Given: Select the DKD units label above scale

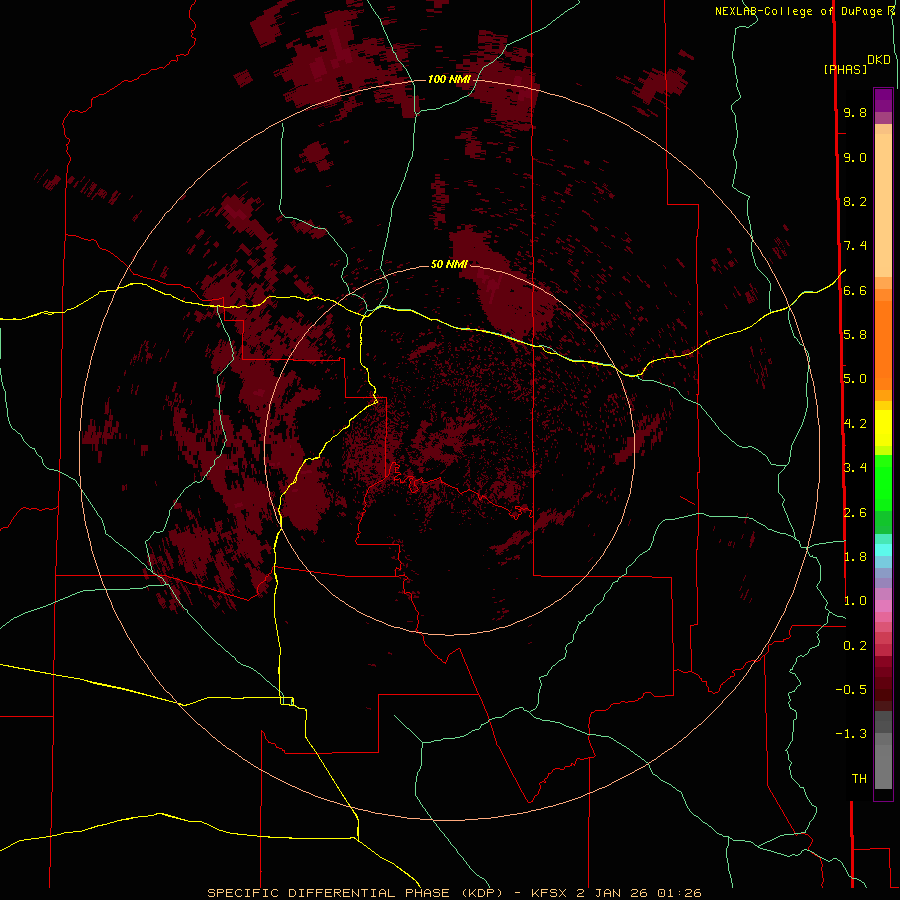Looking at the screenshot, I should (x=879, y=60).
